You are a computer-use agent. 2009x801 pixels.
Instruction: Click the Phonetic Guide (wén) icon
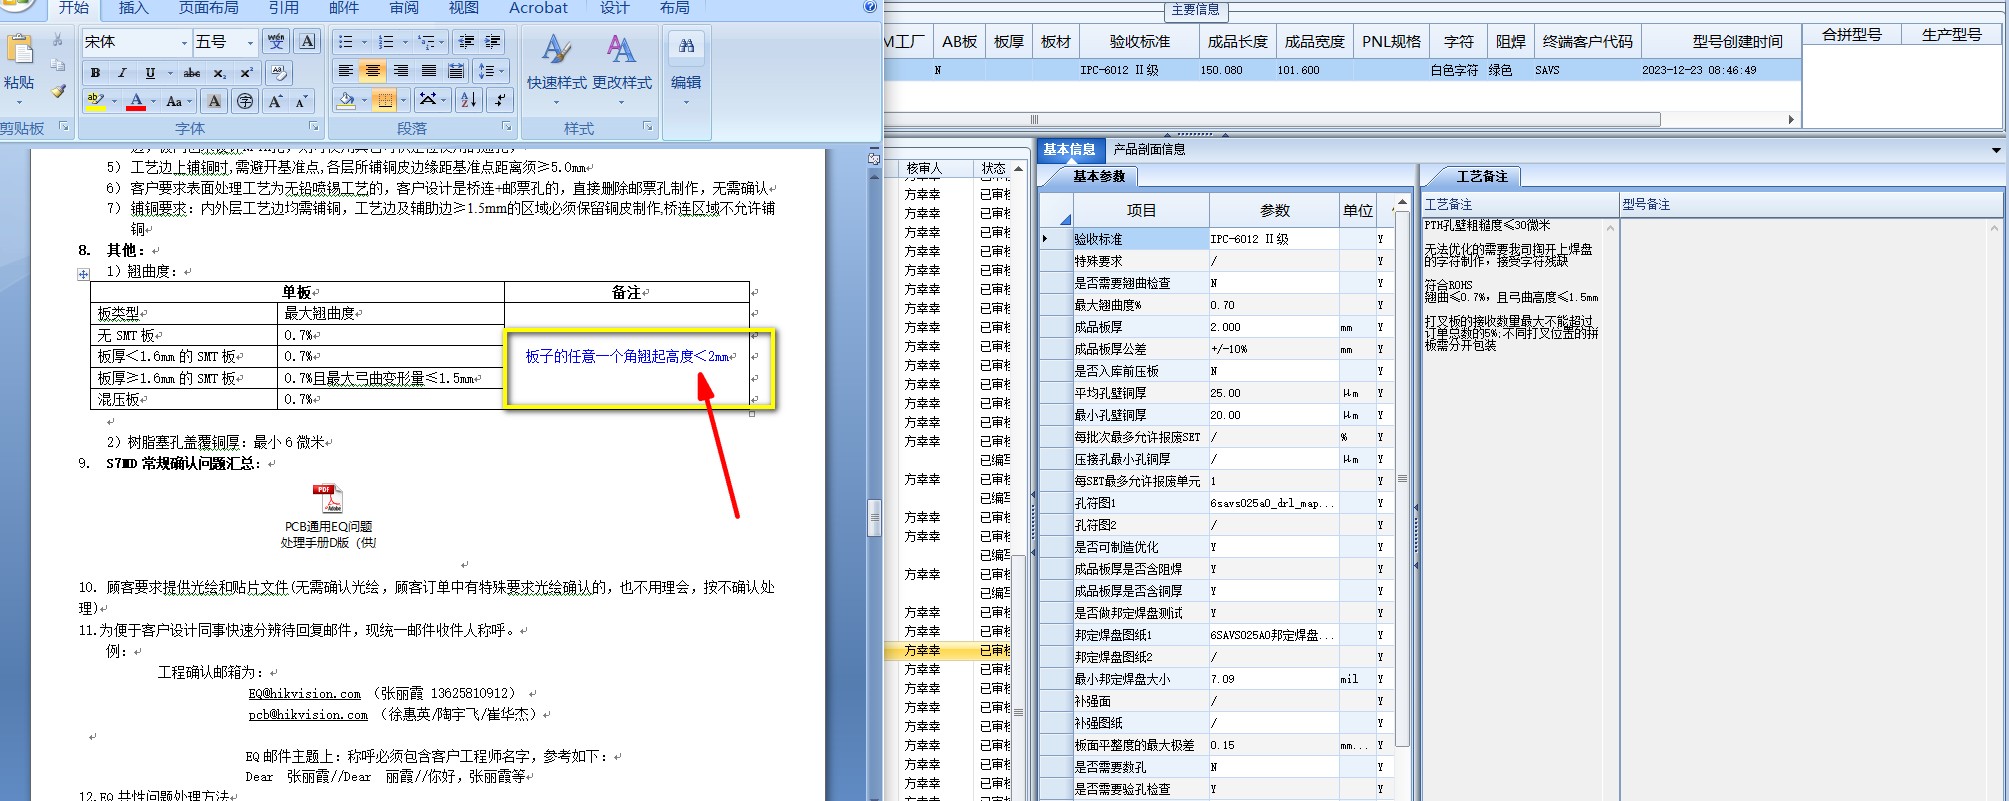276,41
